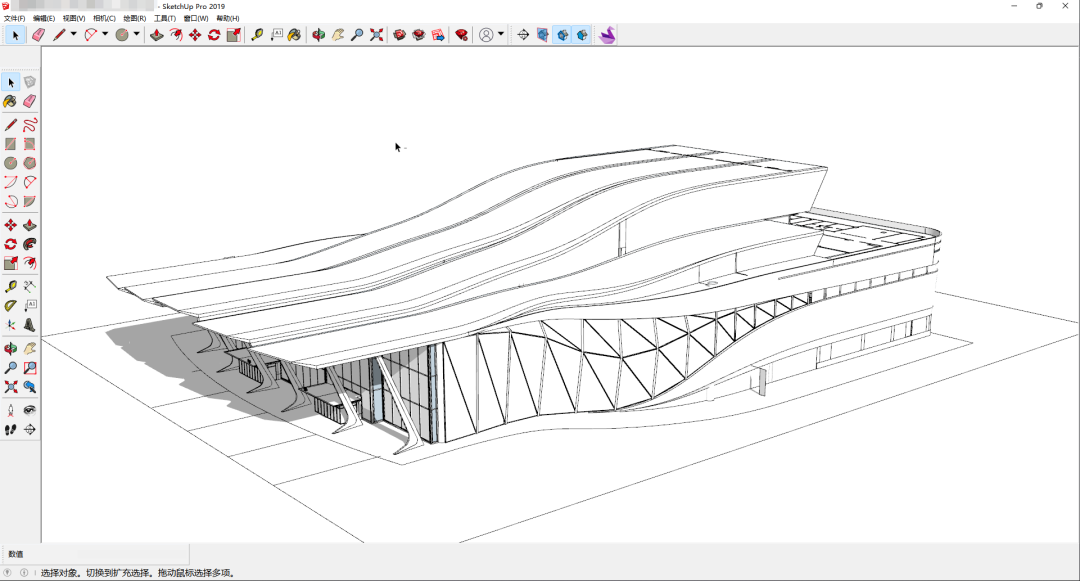This screenshot has height=581, width=1080.
Task: Choose the Move tool in top toolbar
Action: point(195,35)
